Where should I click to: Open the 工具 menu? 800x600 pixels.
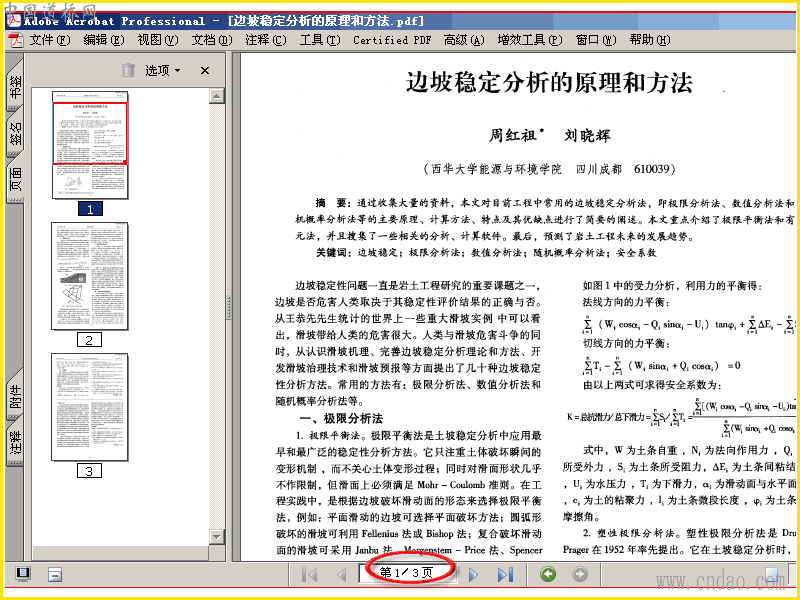[320, 40]
